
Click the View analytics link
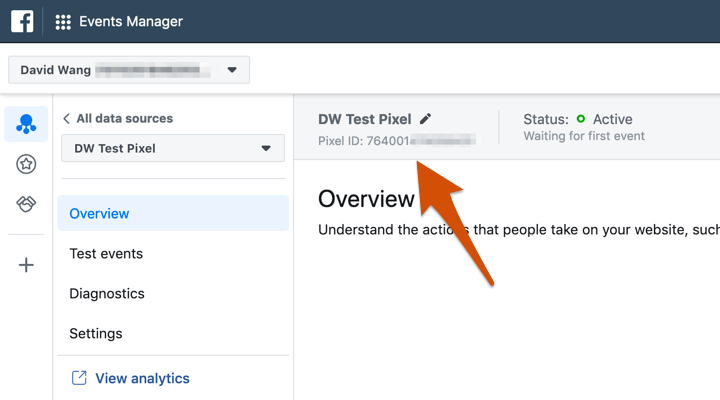click(142, 378)
